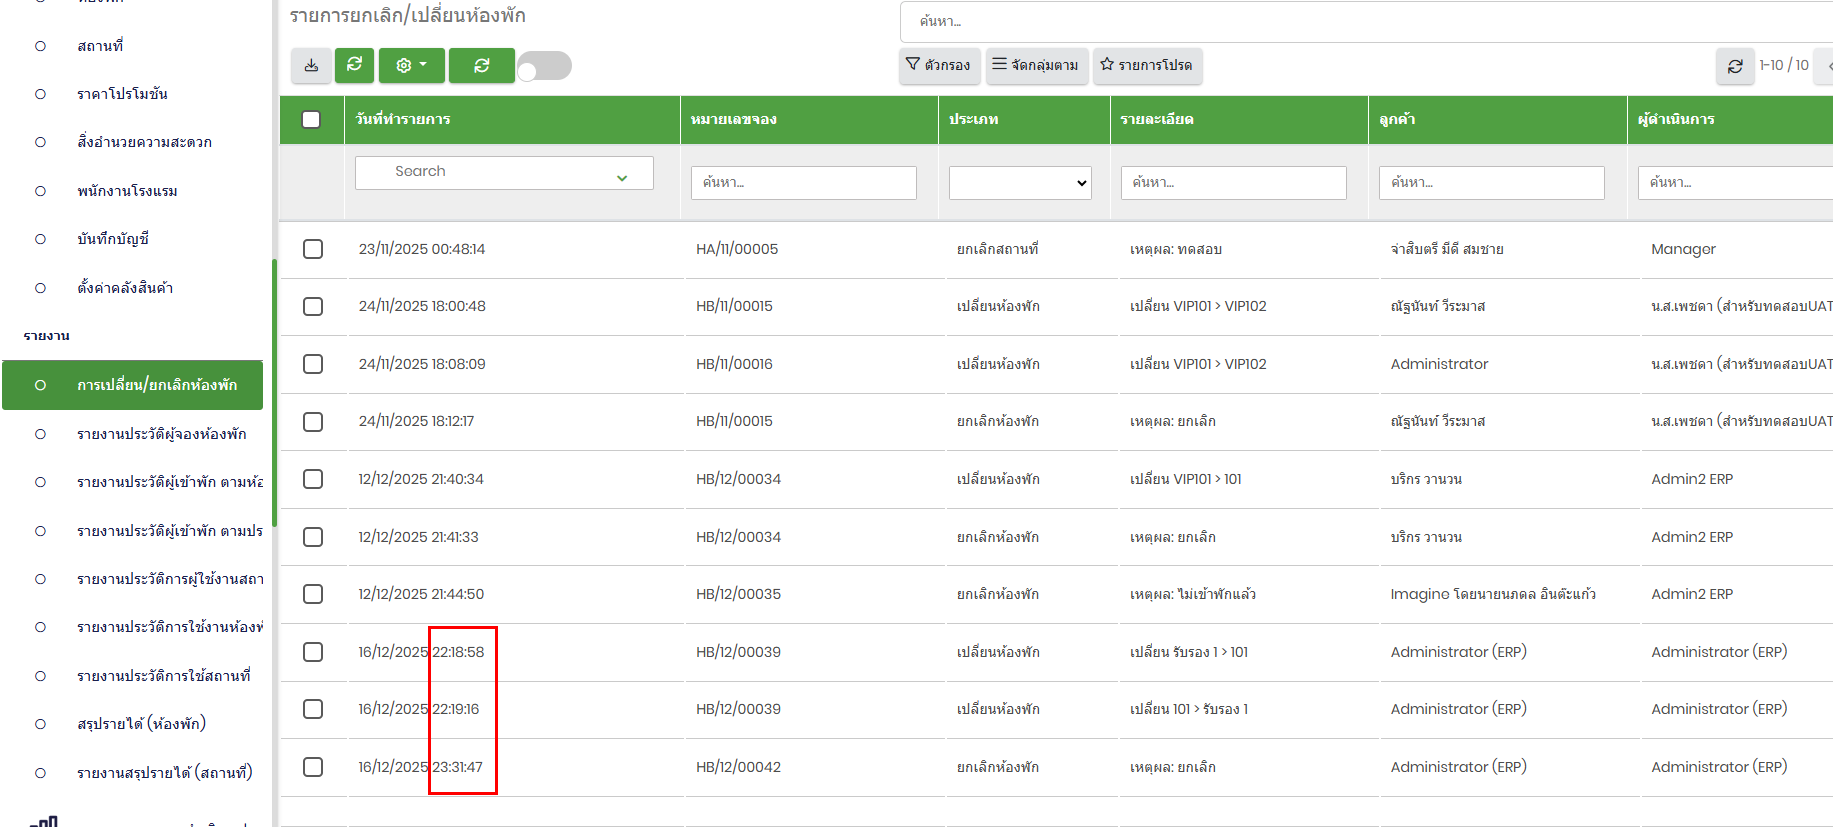This screenshot has height=827, width=1833.
Task: Open the รายการโปรด favorites star
Action: (1147, 66)
